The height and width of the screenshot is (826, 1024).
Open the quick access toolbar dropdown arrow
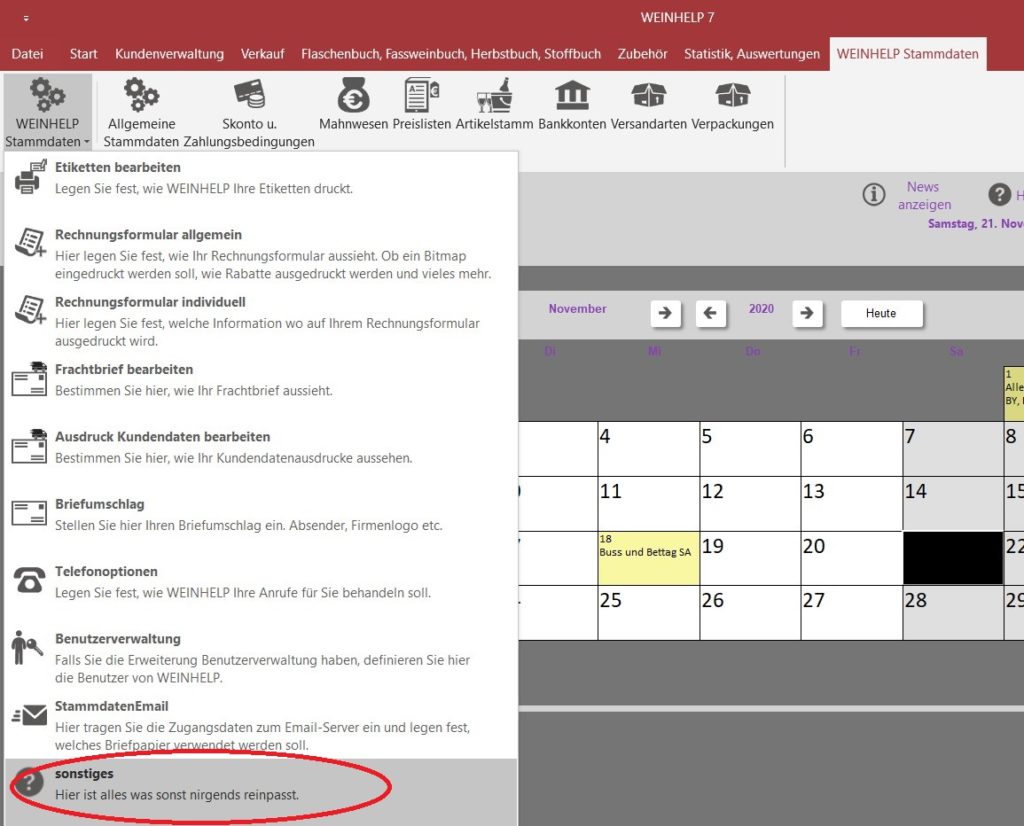click(x=25, y=18)
